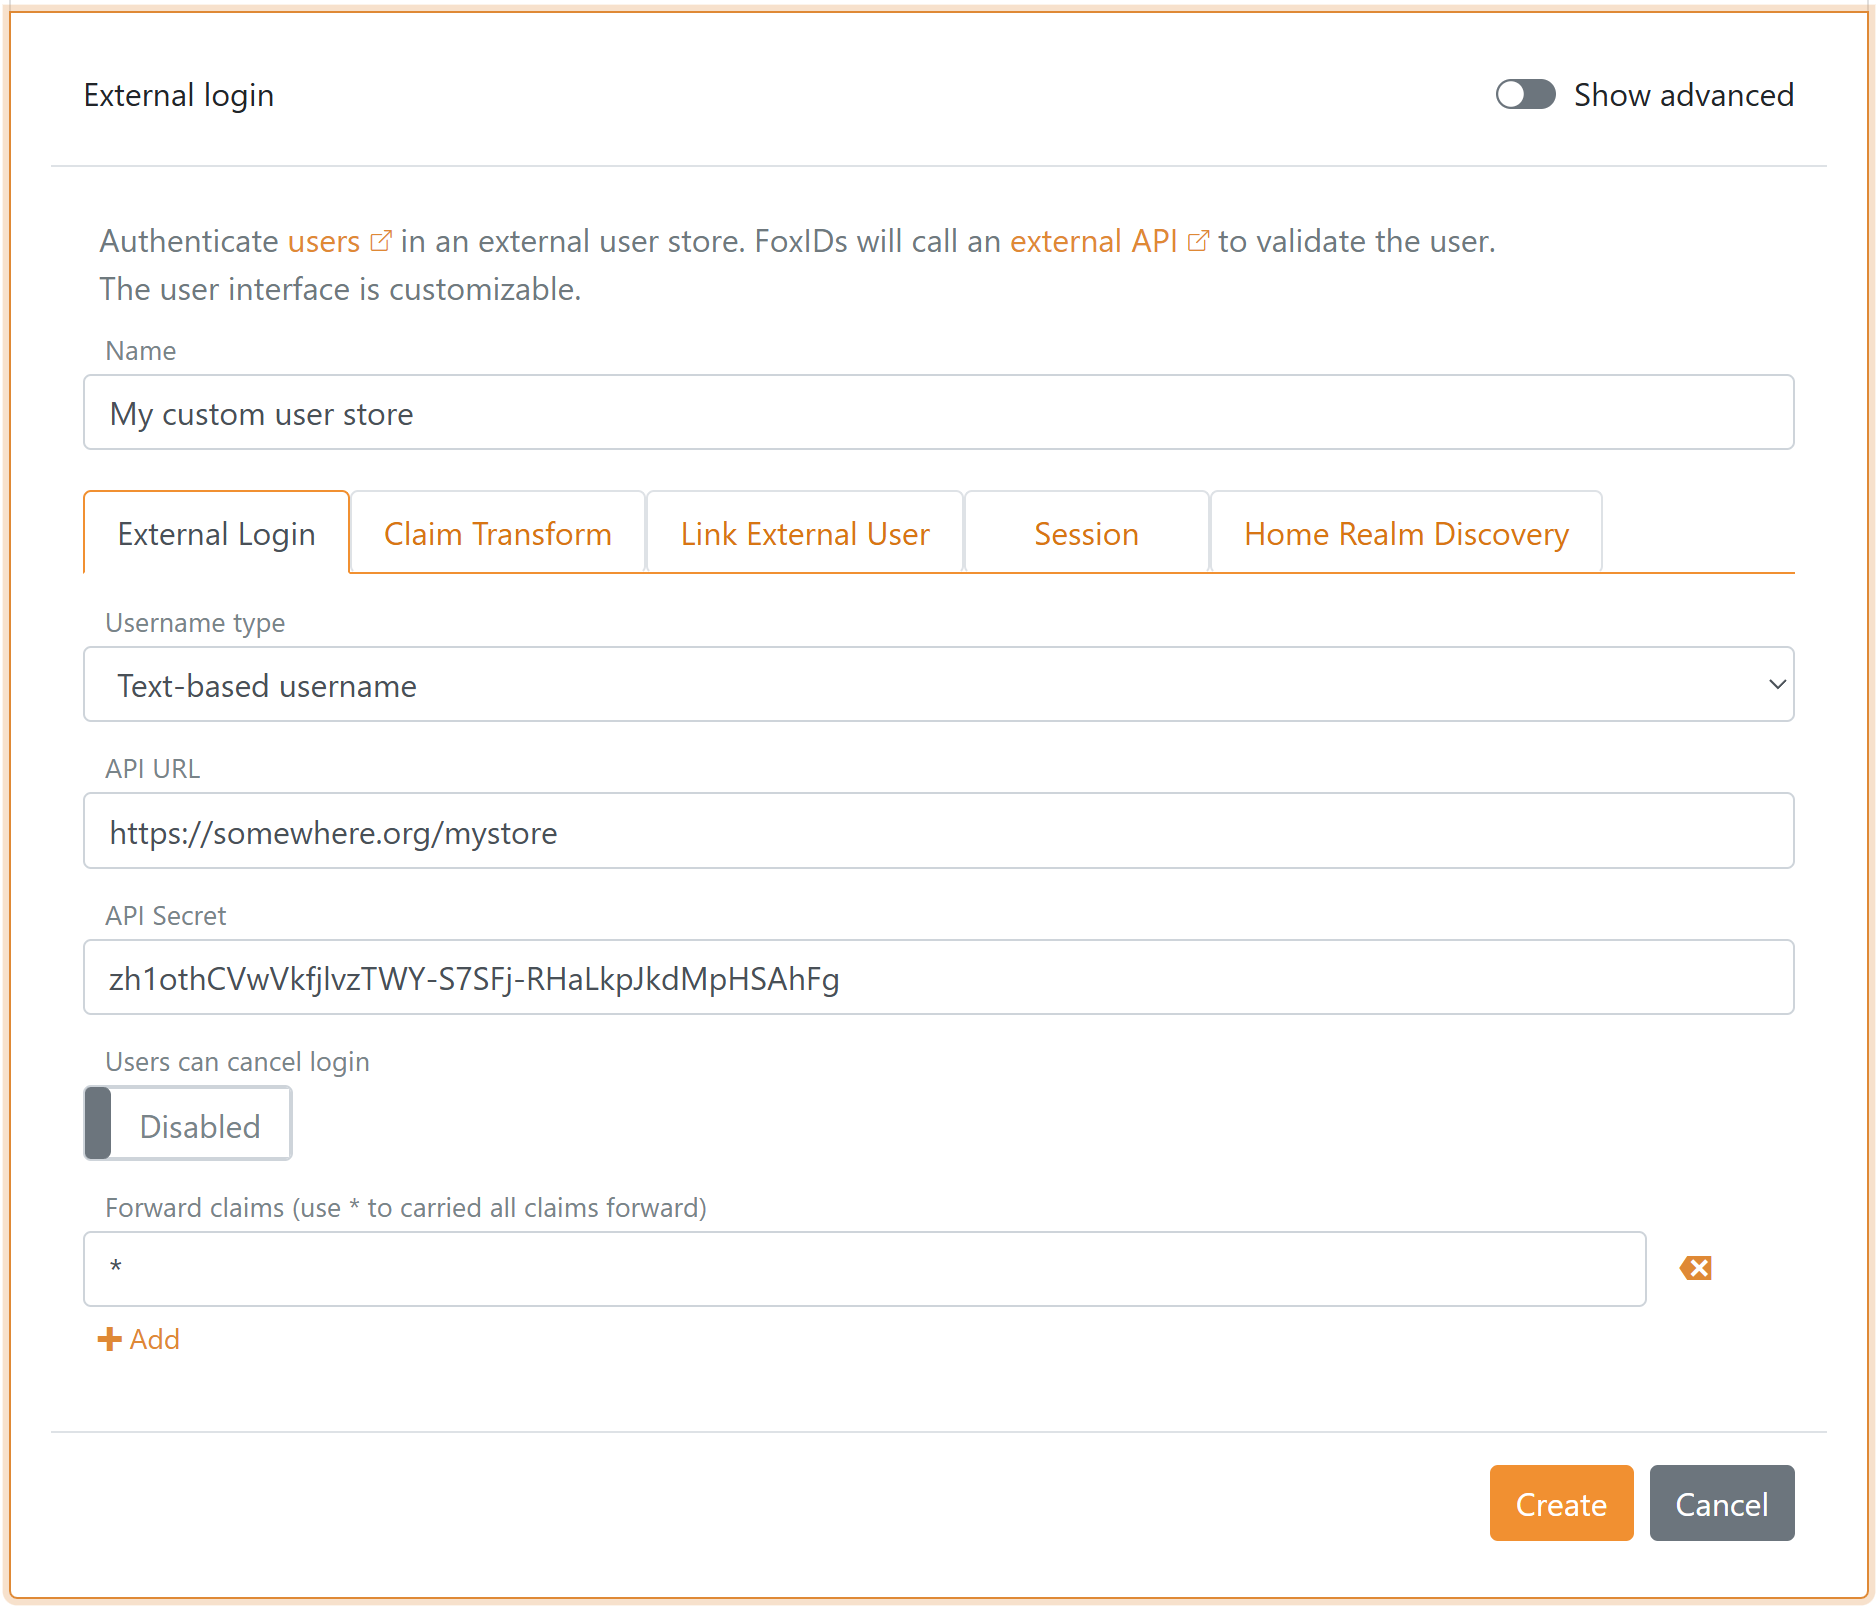Click the external link icon after external API

tap(1198, 241)
